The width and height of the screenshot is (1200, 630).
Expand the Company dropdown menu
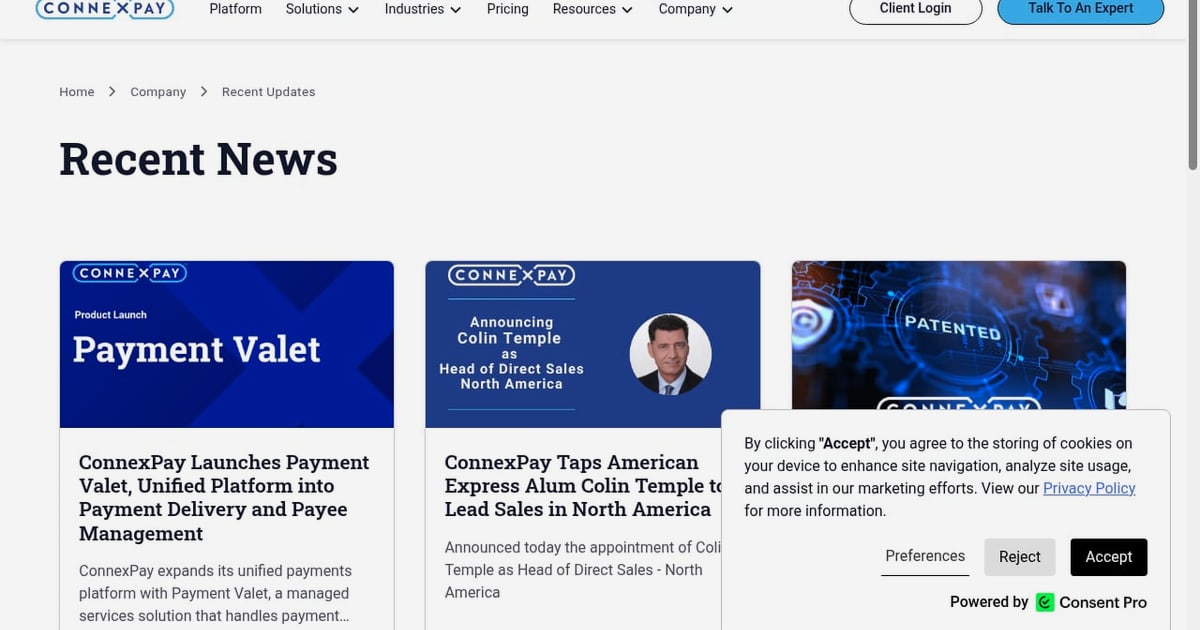pyautogui.click(x=696, y=9)
